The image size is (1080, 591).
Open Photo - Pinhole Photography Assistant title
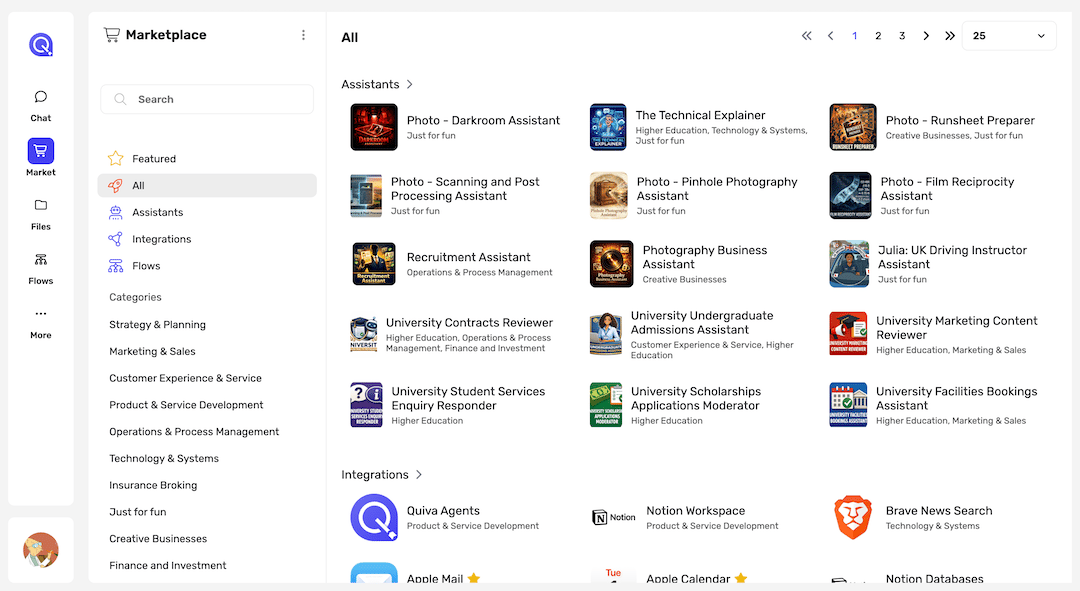click(717, 189)
